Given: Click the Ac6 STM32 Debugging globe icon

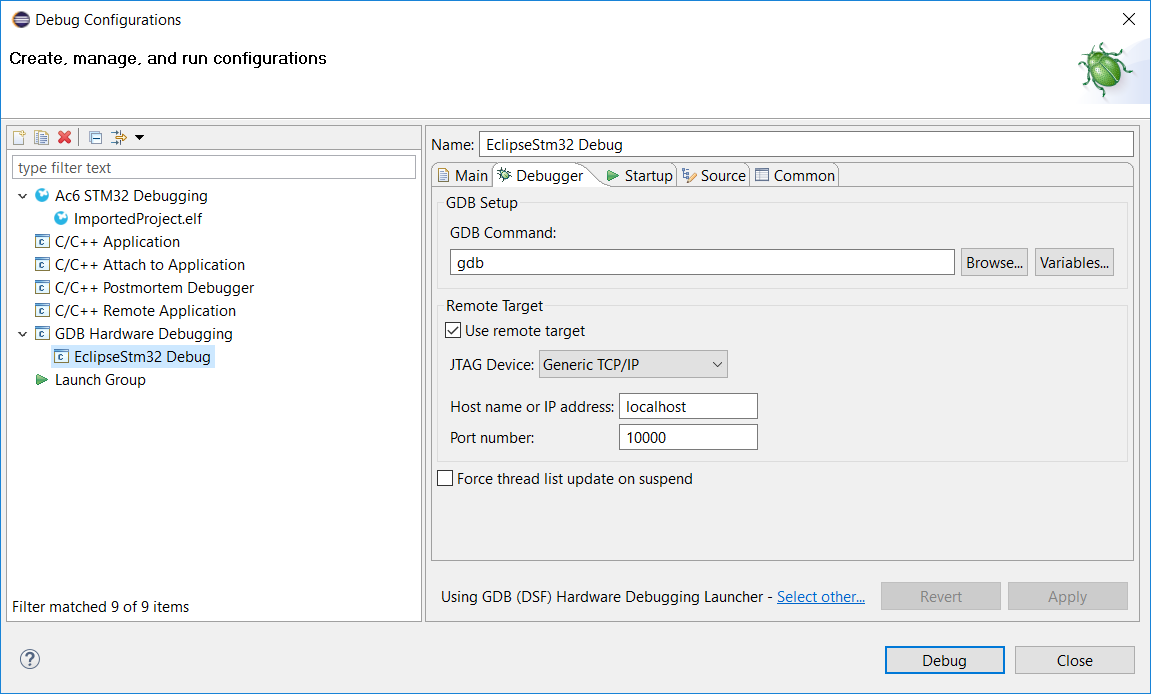Looking at the screenshot, I should 43,195.
